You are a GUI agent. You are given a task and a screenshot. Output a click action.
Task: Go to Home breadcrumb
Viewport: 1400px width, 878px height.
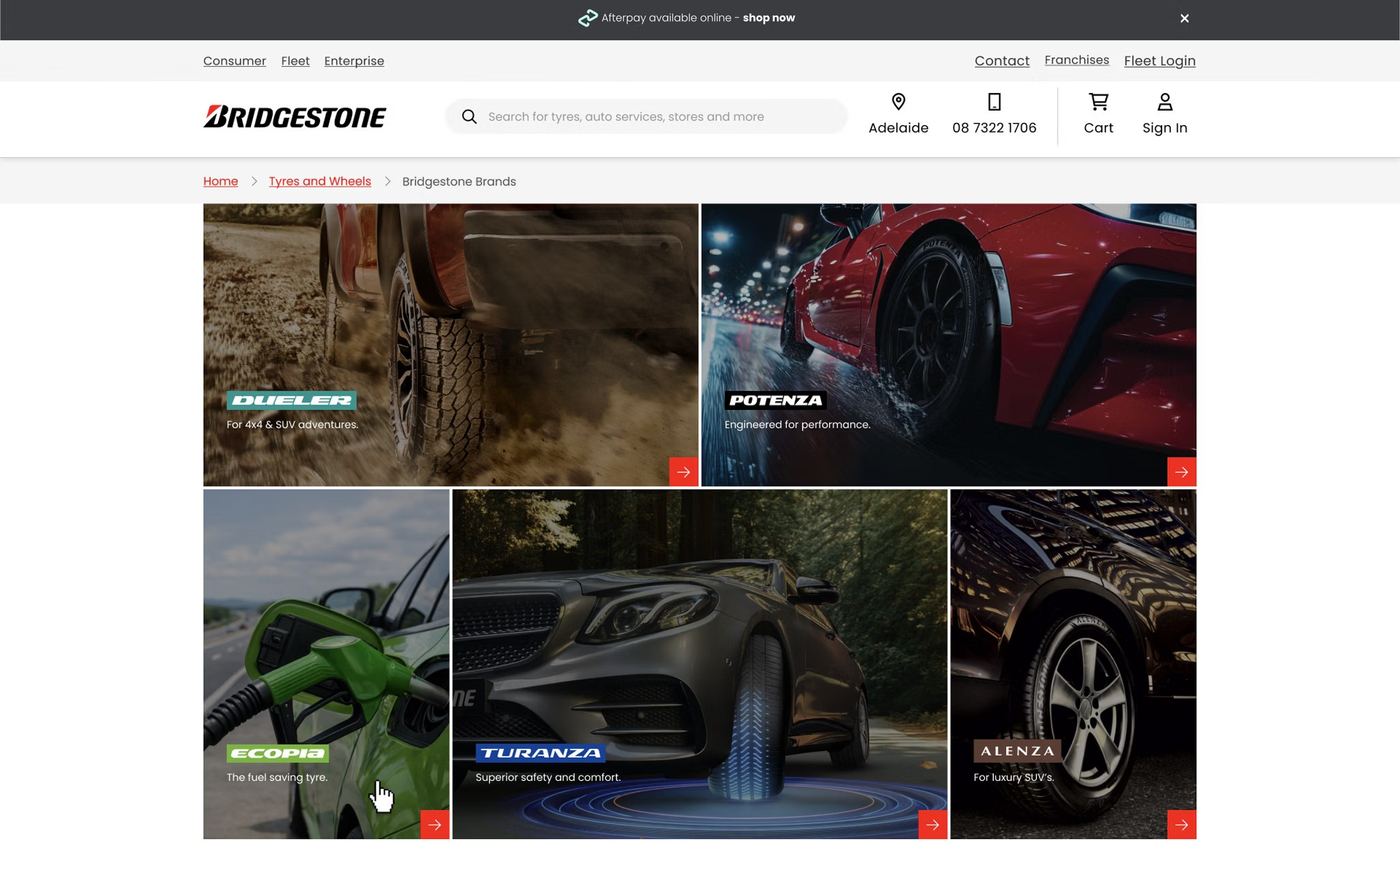point(220,181)
